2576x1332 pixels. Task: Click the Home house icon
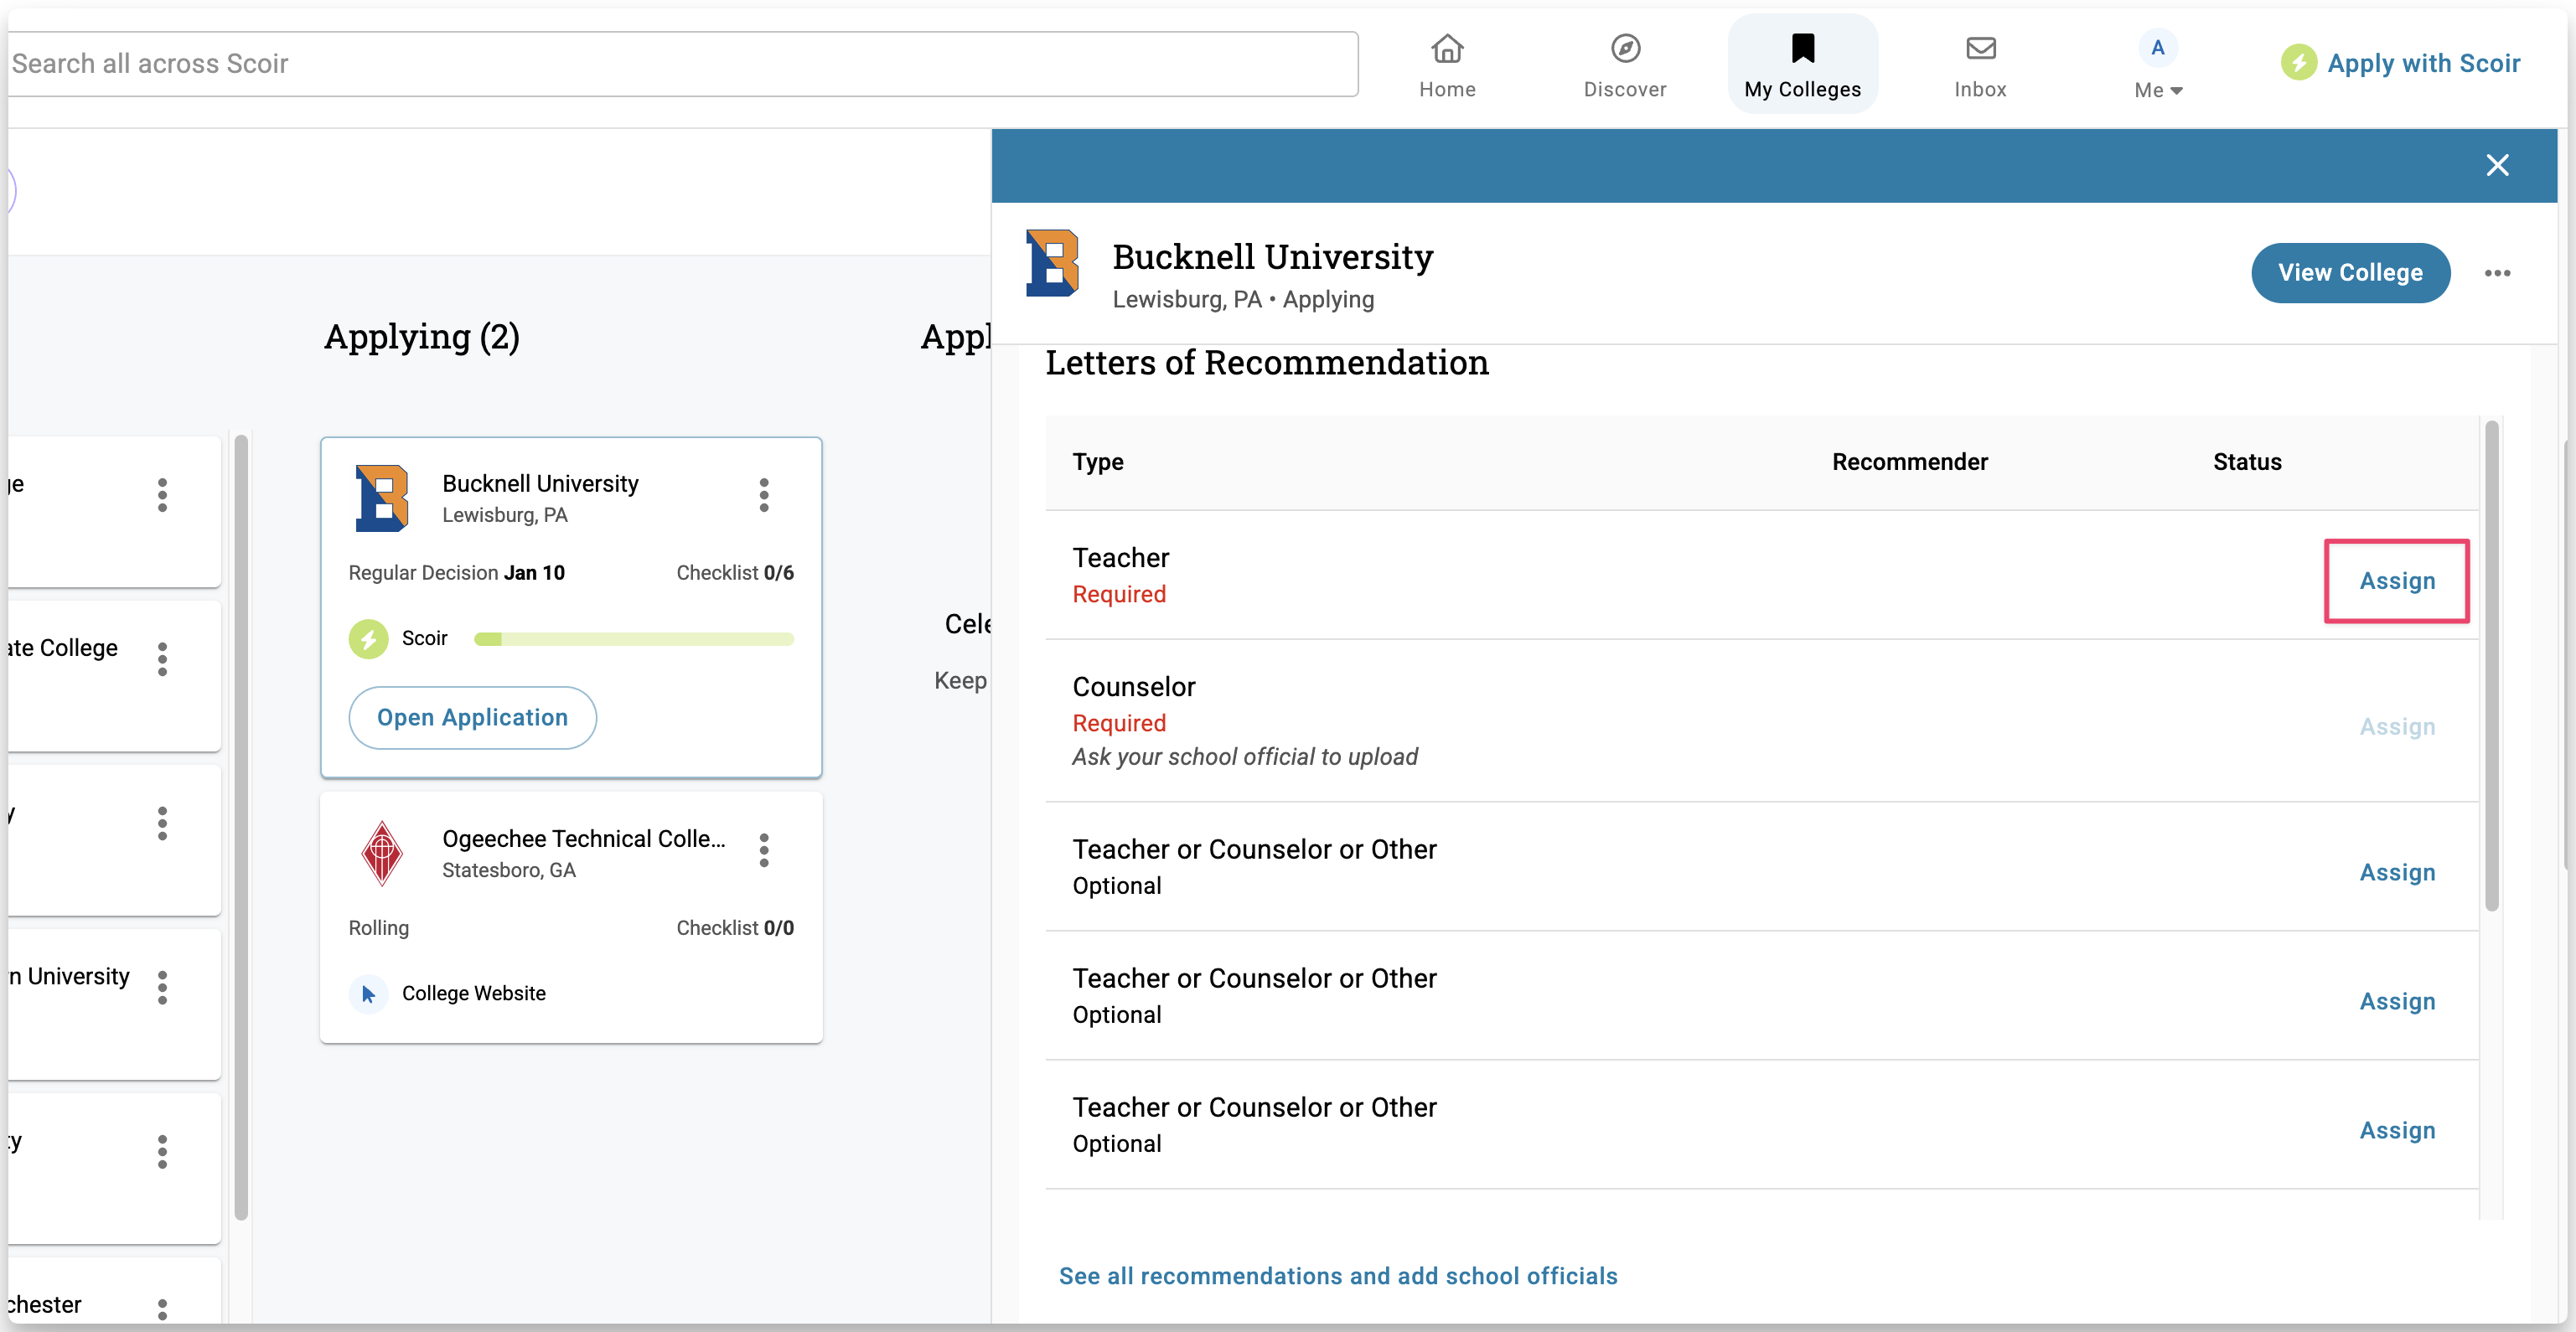1446,48
